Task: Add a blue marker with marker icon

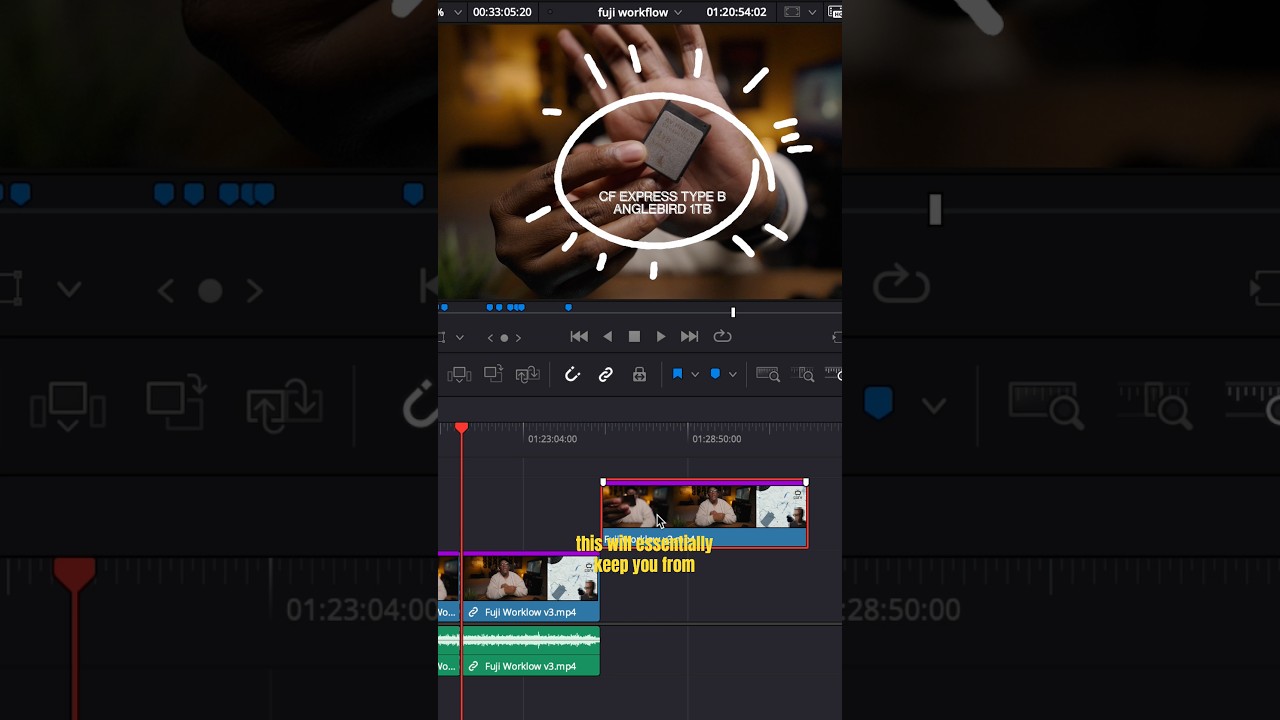Action: [715, 374]
